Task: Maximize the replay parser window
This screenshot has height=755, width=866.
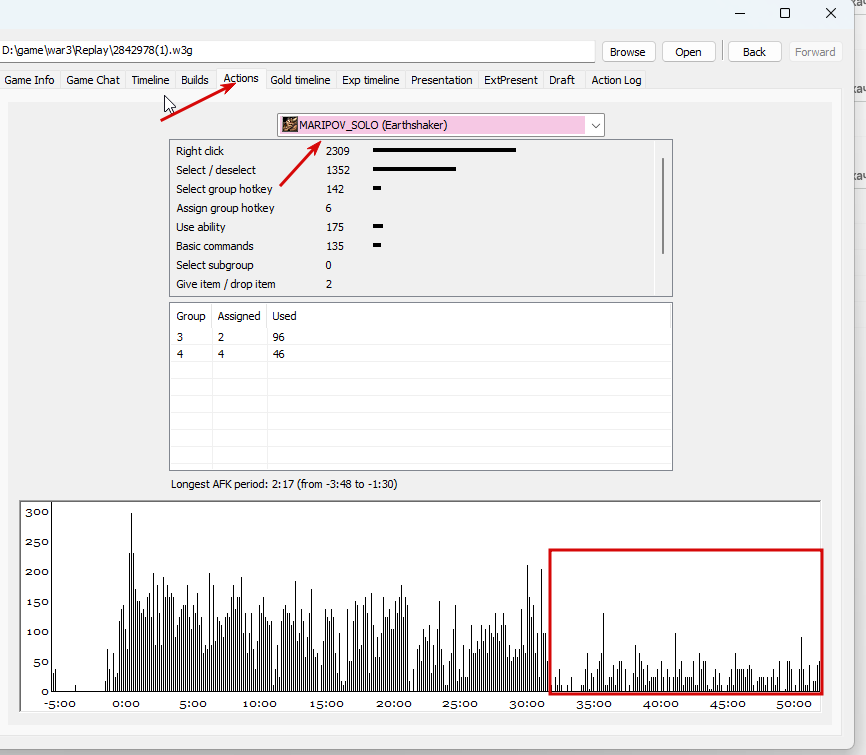Action: click(x=785, y=13)
